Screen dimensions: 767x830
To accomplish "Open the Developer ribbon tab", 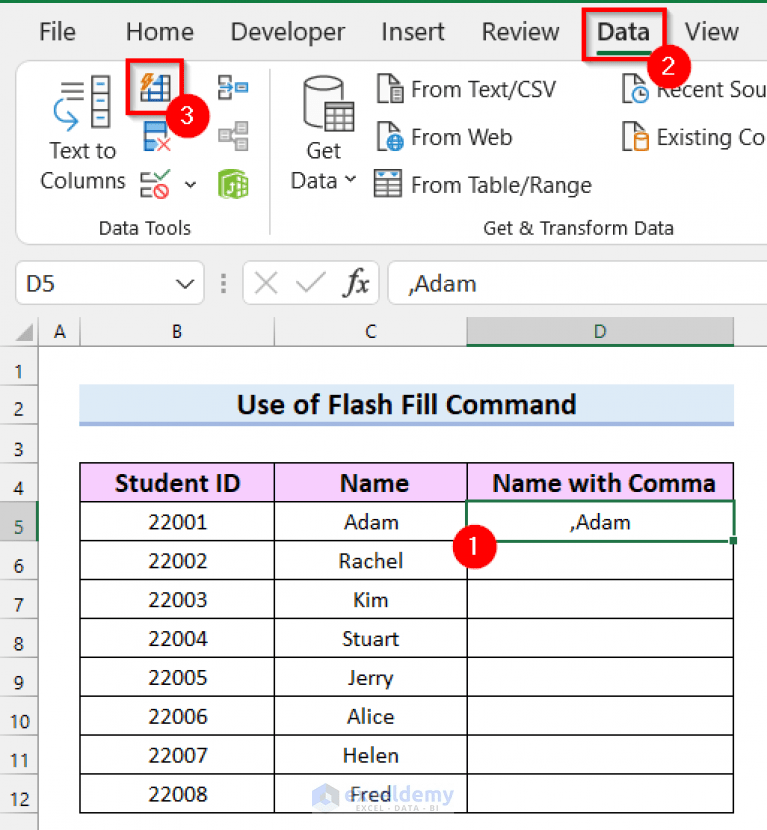I will click(x=287, y=31).
